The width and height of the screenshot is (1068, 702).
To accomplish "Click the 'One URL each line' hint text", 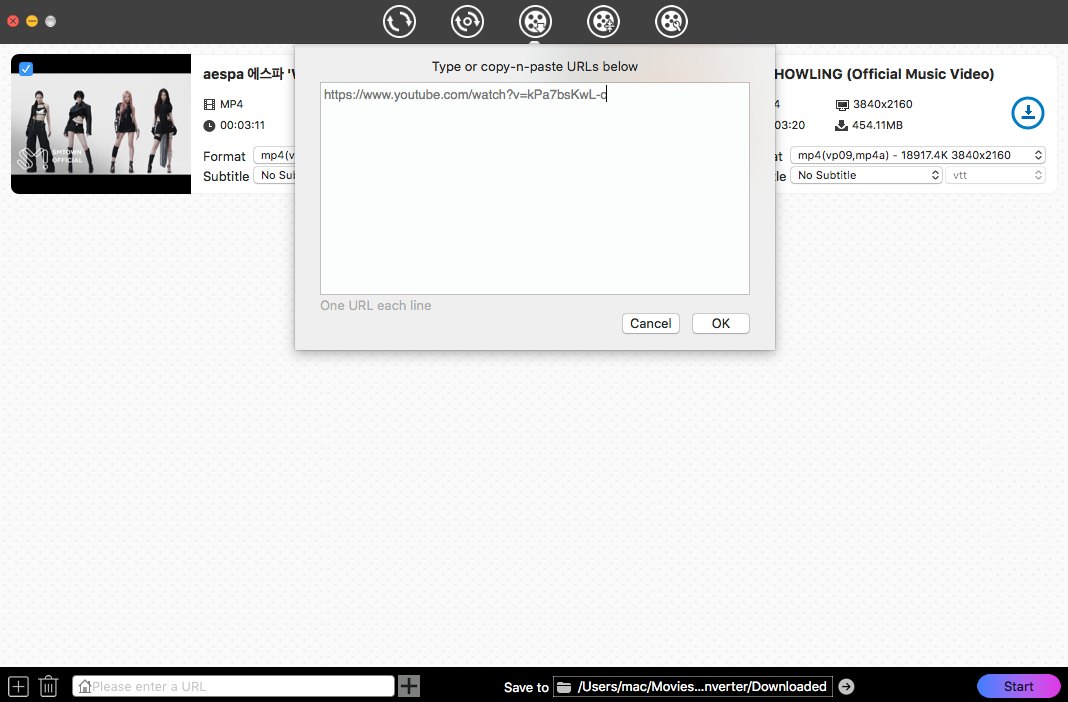I will click(x=375, y=306).
